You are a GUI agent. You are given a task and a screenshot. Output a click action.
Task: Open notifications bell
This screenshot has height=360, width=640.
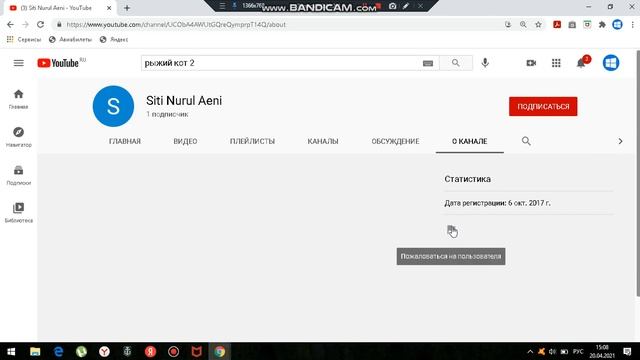(581, 63)
